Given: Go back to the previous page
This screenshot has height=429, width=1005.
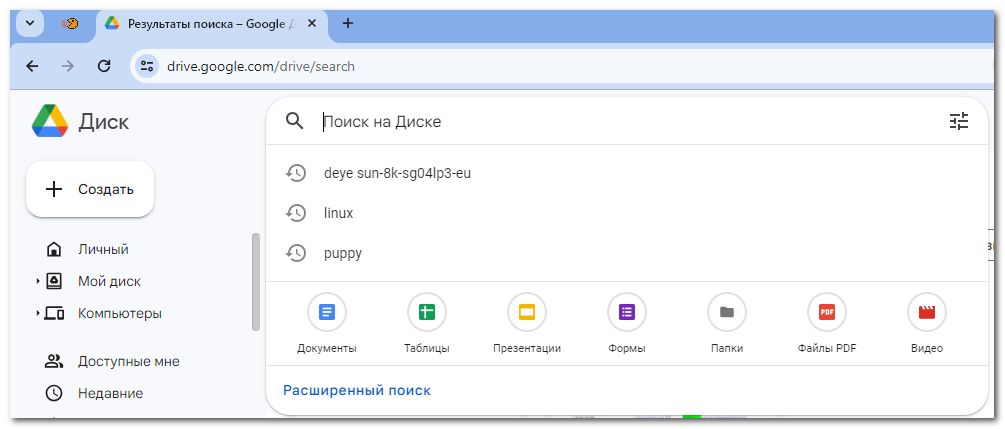Looking at the screenshot, I should click(32, 66).
